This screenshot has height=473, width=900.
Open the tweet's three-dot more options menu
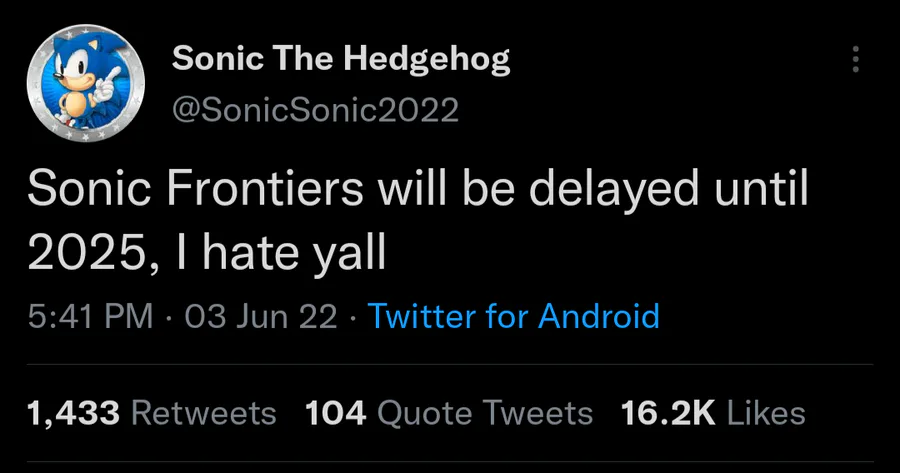pyautogui.click(x=855, y=60)
